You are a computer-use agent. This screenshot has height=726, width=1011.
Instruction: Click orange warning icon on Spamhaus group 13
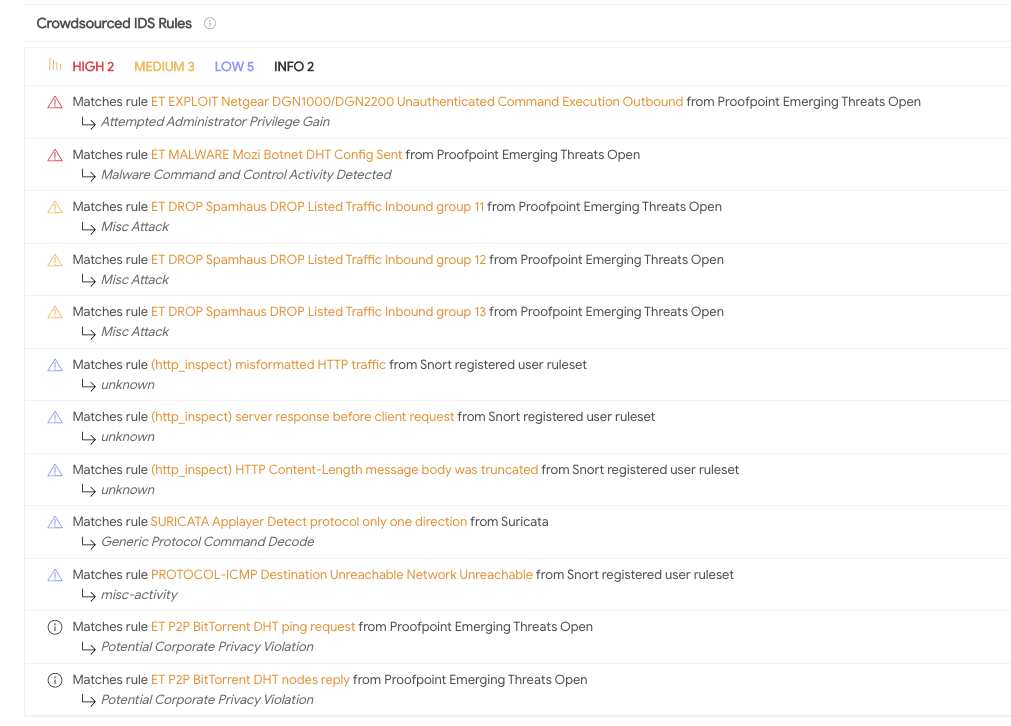click(x=55, y=312)
